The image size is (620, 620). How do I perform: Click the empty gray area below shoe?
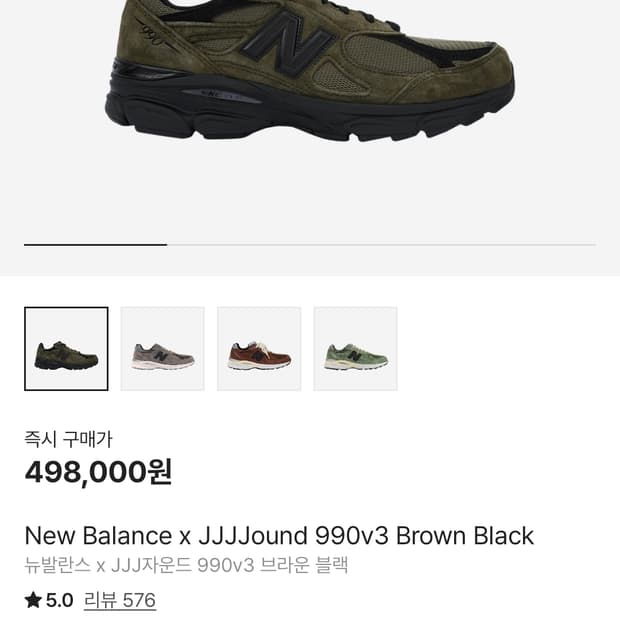pyautogui.click(x=310, y=190)
